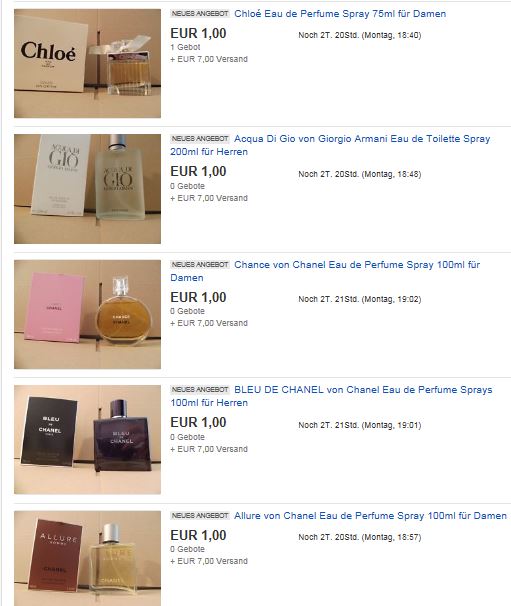Click the Allure Chanel product thumbnail
The image size is (511, 606).
tap(87, 558)
